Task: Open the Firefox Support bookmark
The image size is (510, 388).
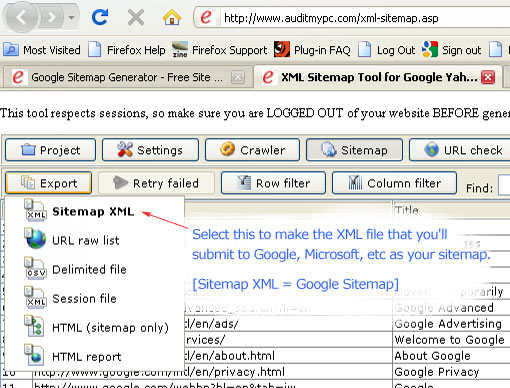Action: tap(220, 50)
